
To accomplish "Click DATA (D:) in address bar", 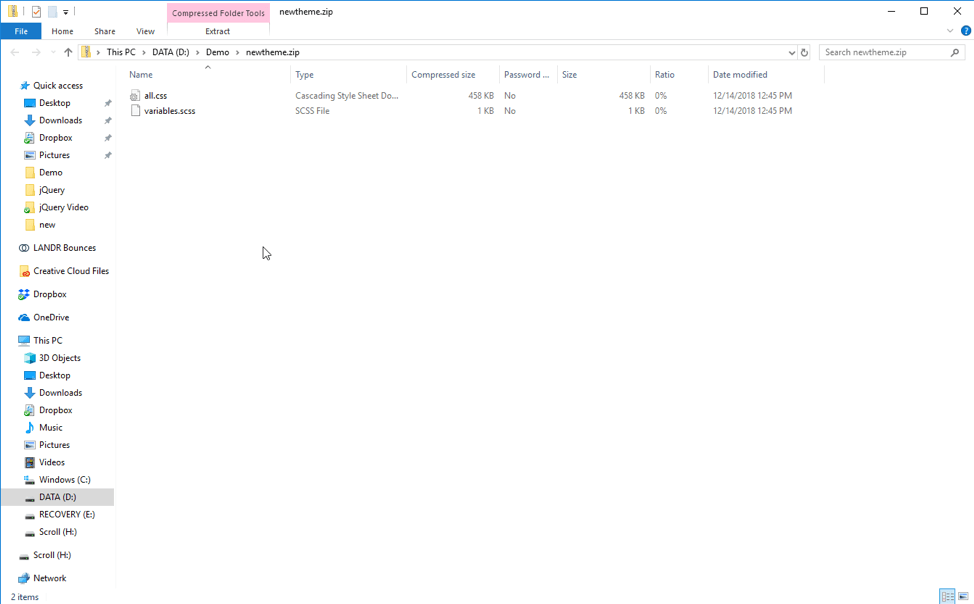I will click(x=170, y=52).
